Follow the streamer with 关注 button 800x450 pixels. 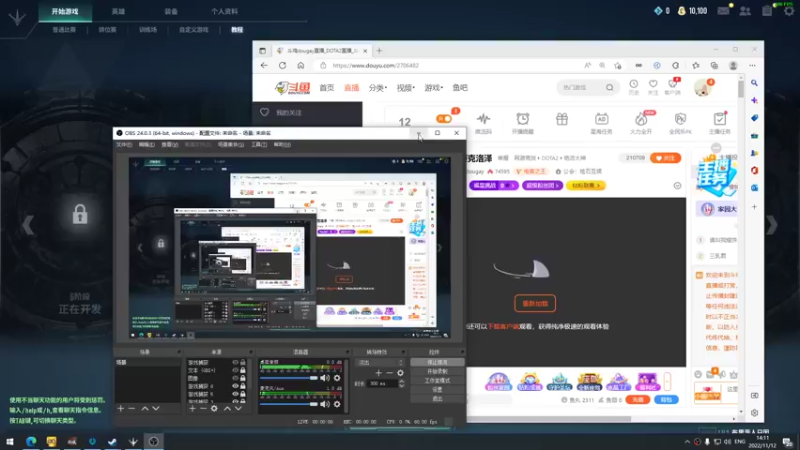pos(665,158)
